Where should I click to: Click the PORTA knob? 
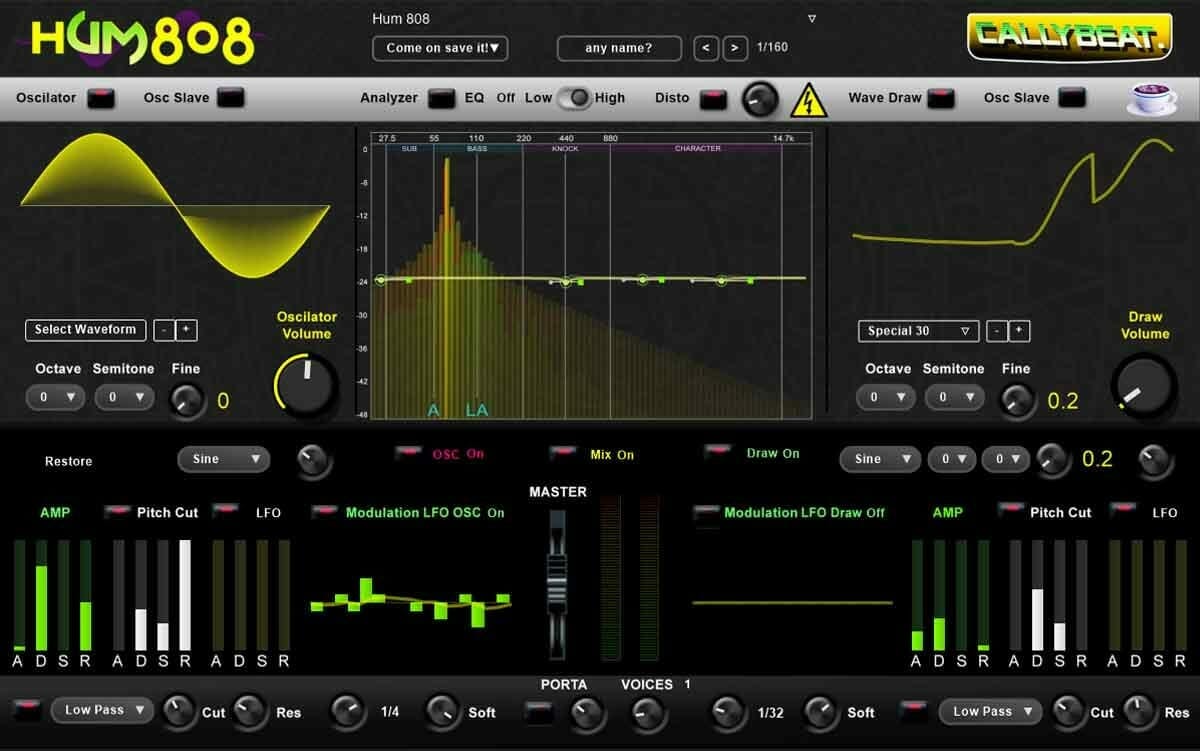[588, 712]
